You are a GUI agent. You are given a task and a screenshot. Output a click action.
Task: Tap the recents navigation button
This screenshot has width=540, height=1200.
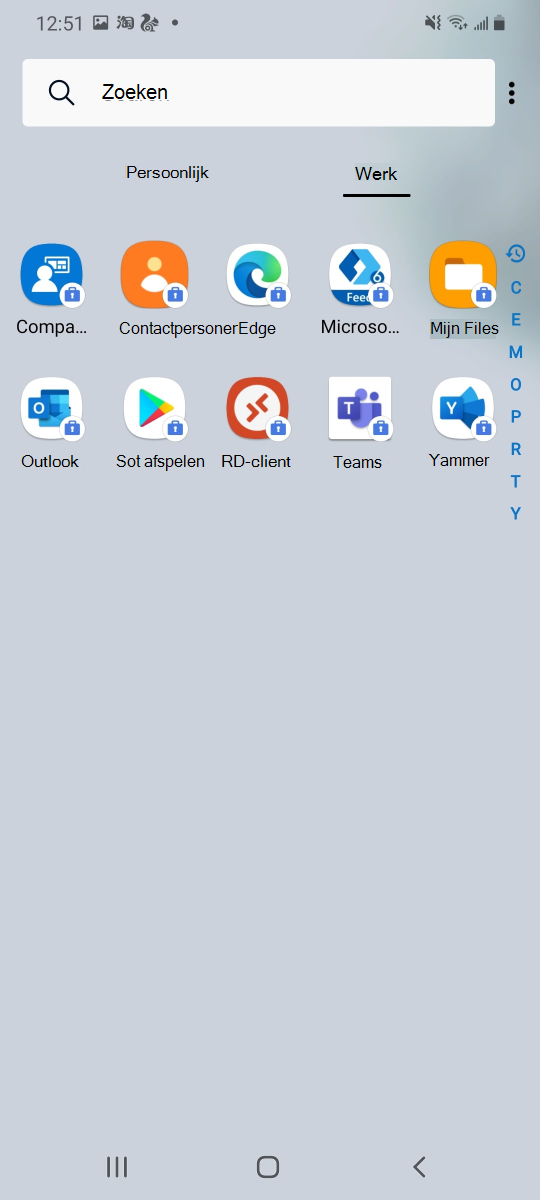117,1166
